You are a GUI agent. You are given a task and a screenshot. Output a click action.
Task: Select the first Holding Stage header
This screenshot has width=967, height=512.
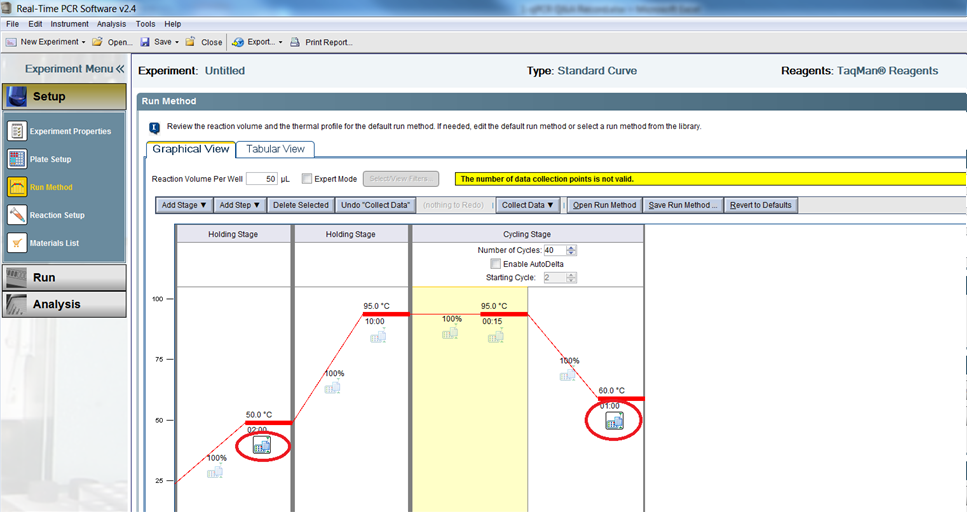pyautogui.click(x=233, y=234)
